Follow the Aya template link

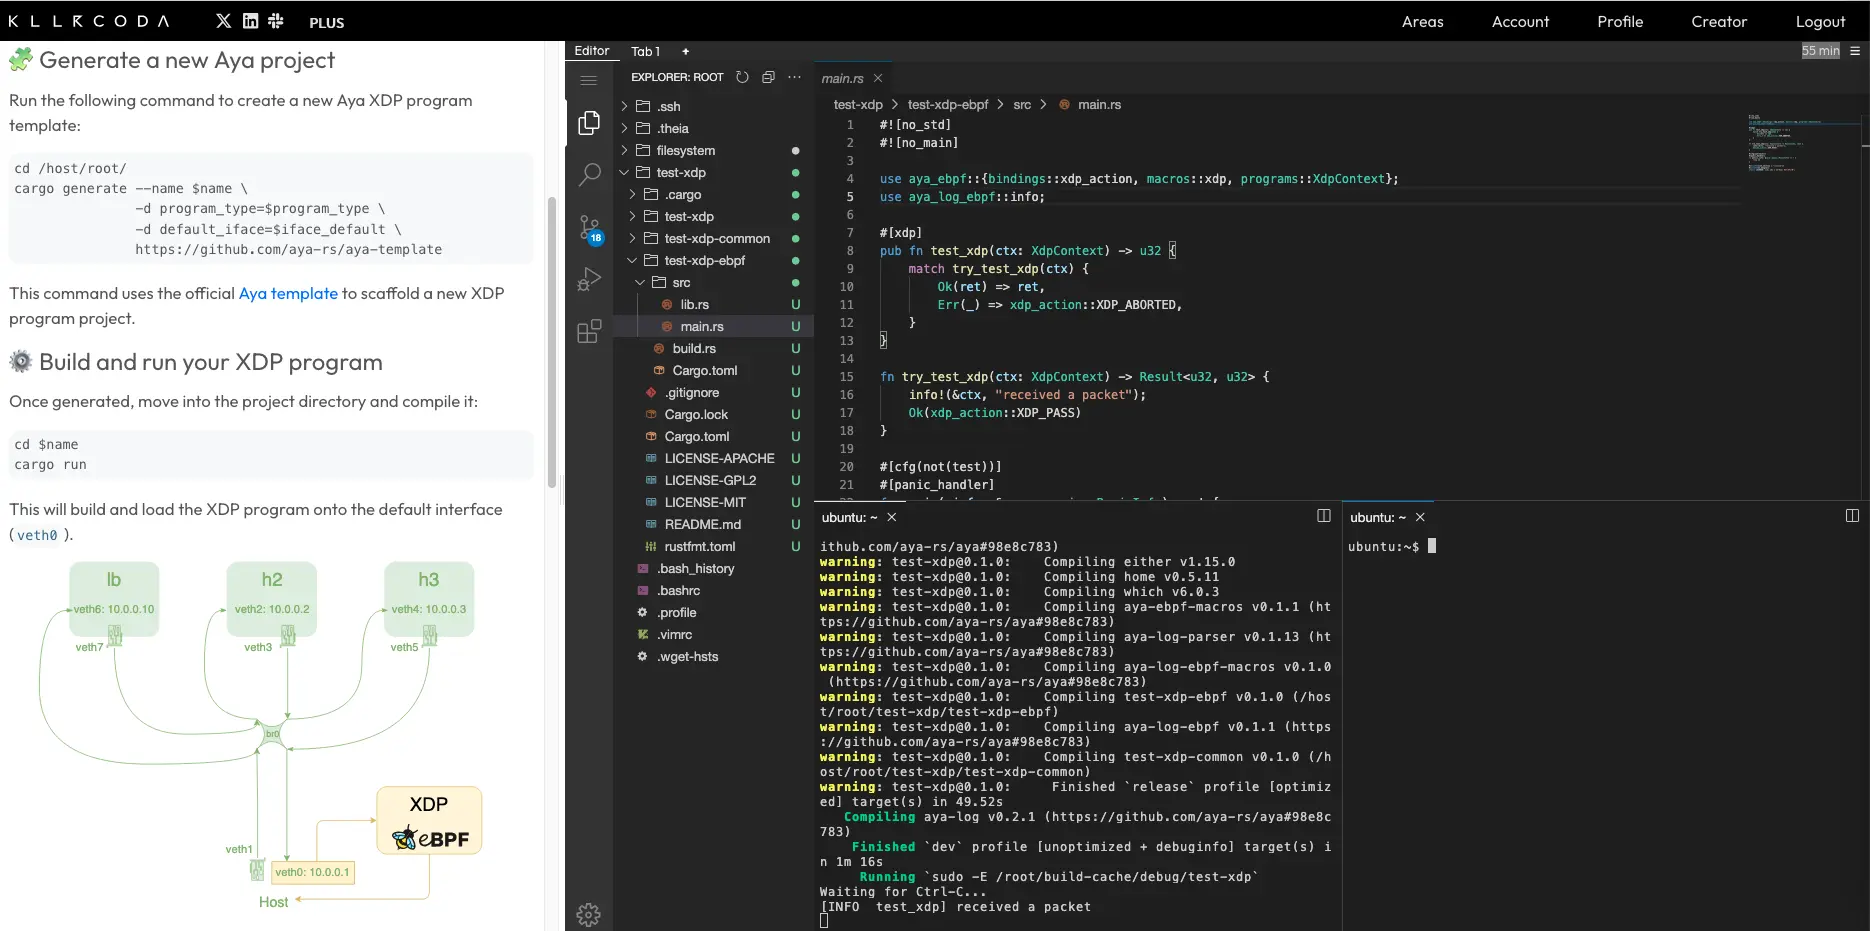click(x=288, y=293)
